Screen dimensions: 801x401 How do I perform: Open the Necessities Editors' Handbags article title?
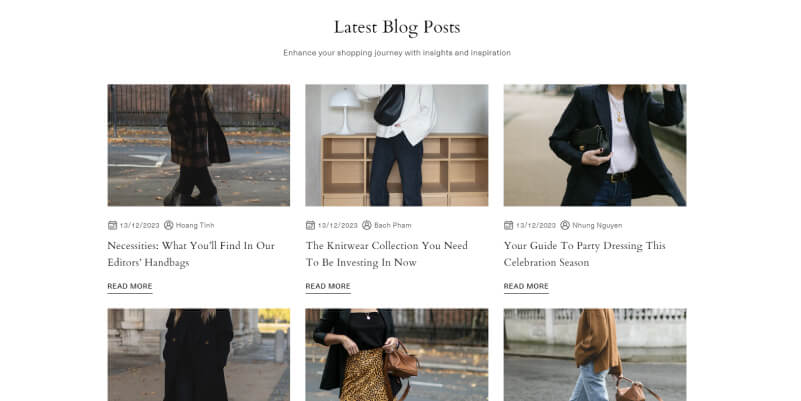click(x=191, y=254)
